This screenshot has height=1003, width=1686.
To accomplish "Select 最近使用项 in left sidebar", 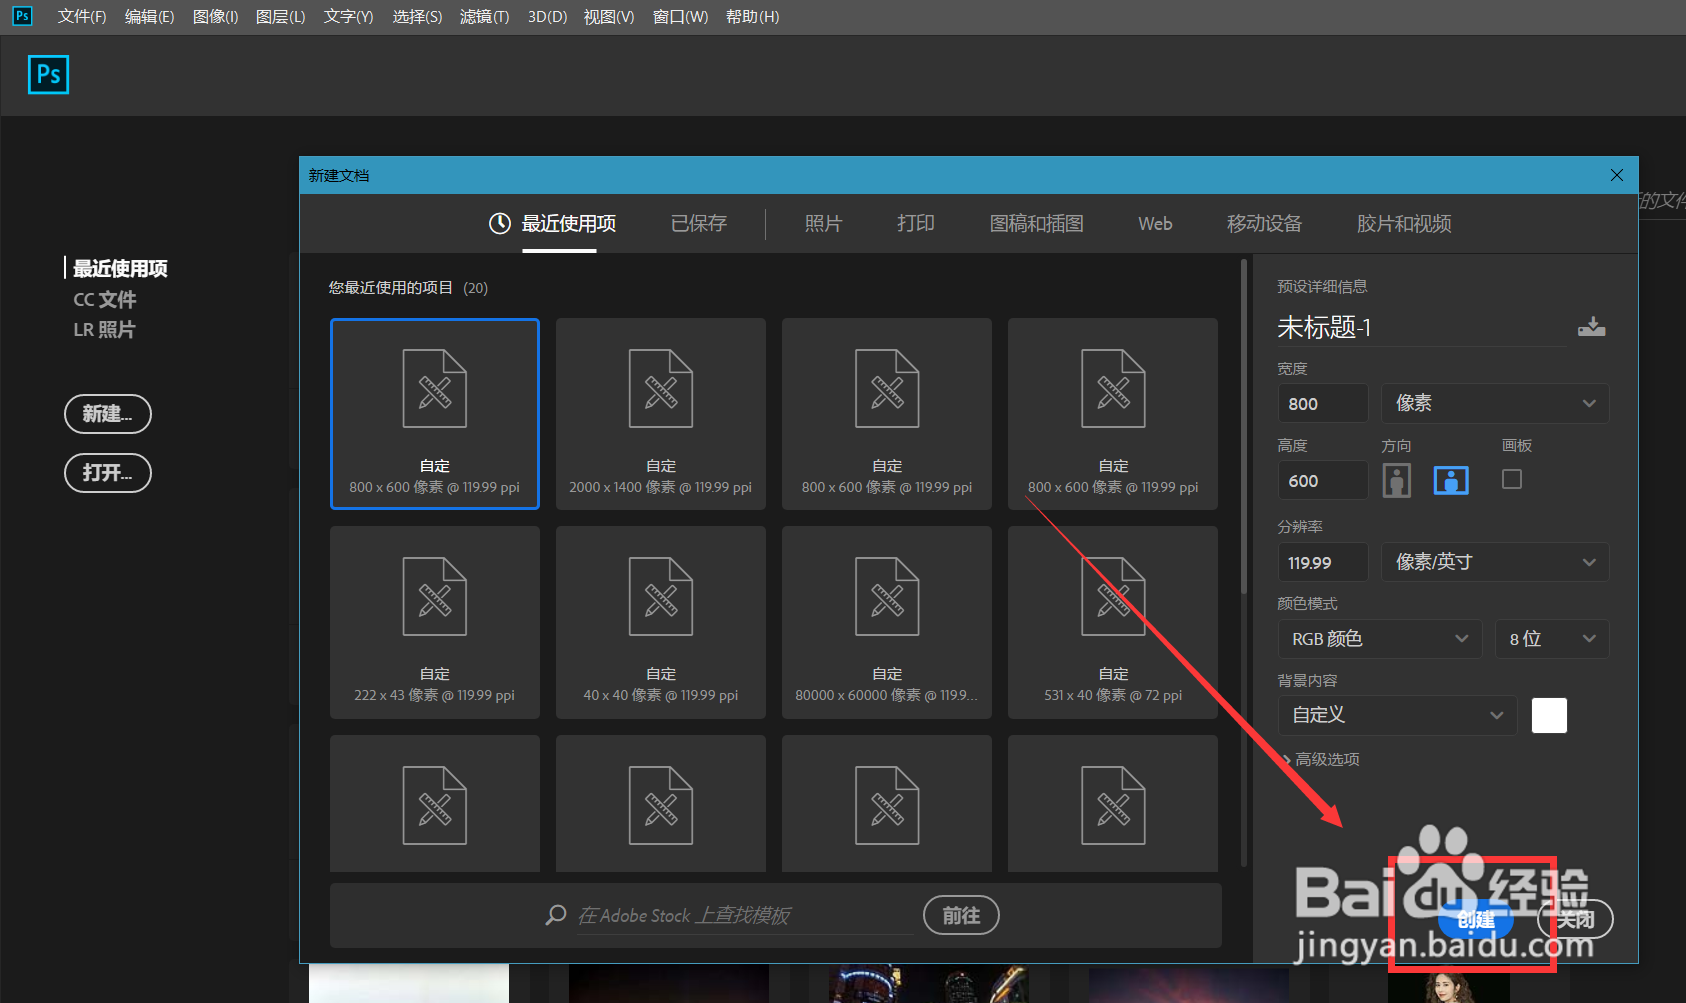I will 120,268.
